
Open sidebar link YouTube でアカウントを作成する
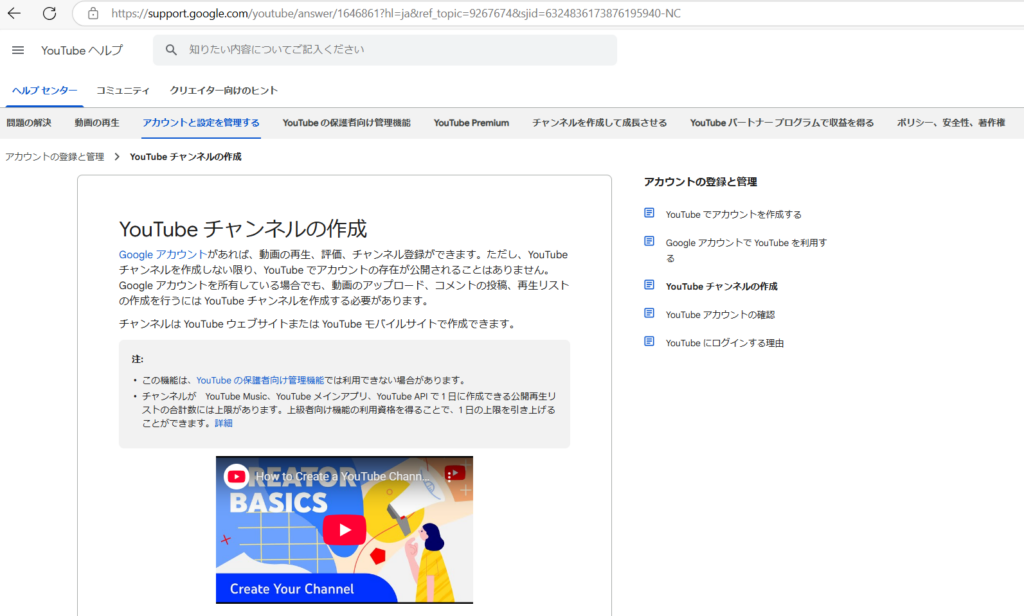(733, 214)
